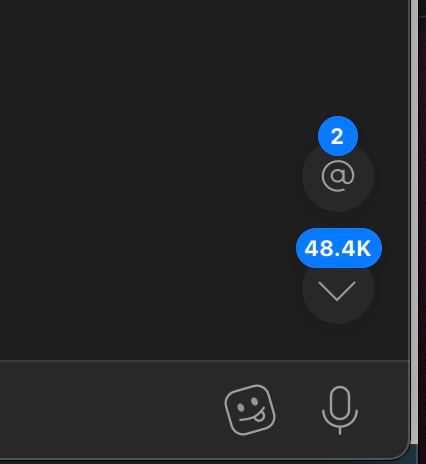Viewport: 426px width, 464px height.
Task: Click the 48.4K unread messages badge
Action: 339,248
